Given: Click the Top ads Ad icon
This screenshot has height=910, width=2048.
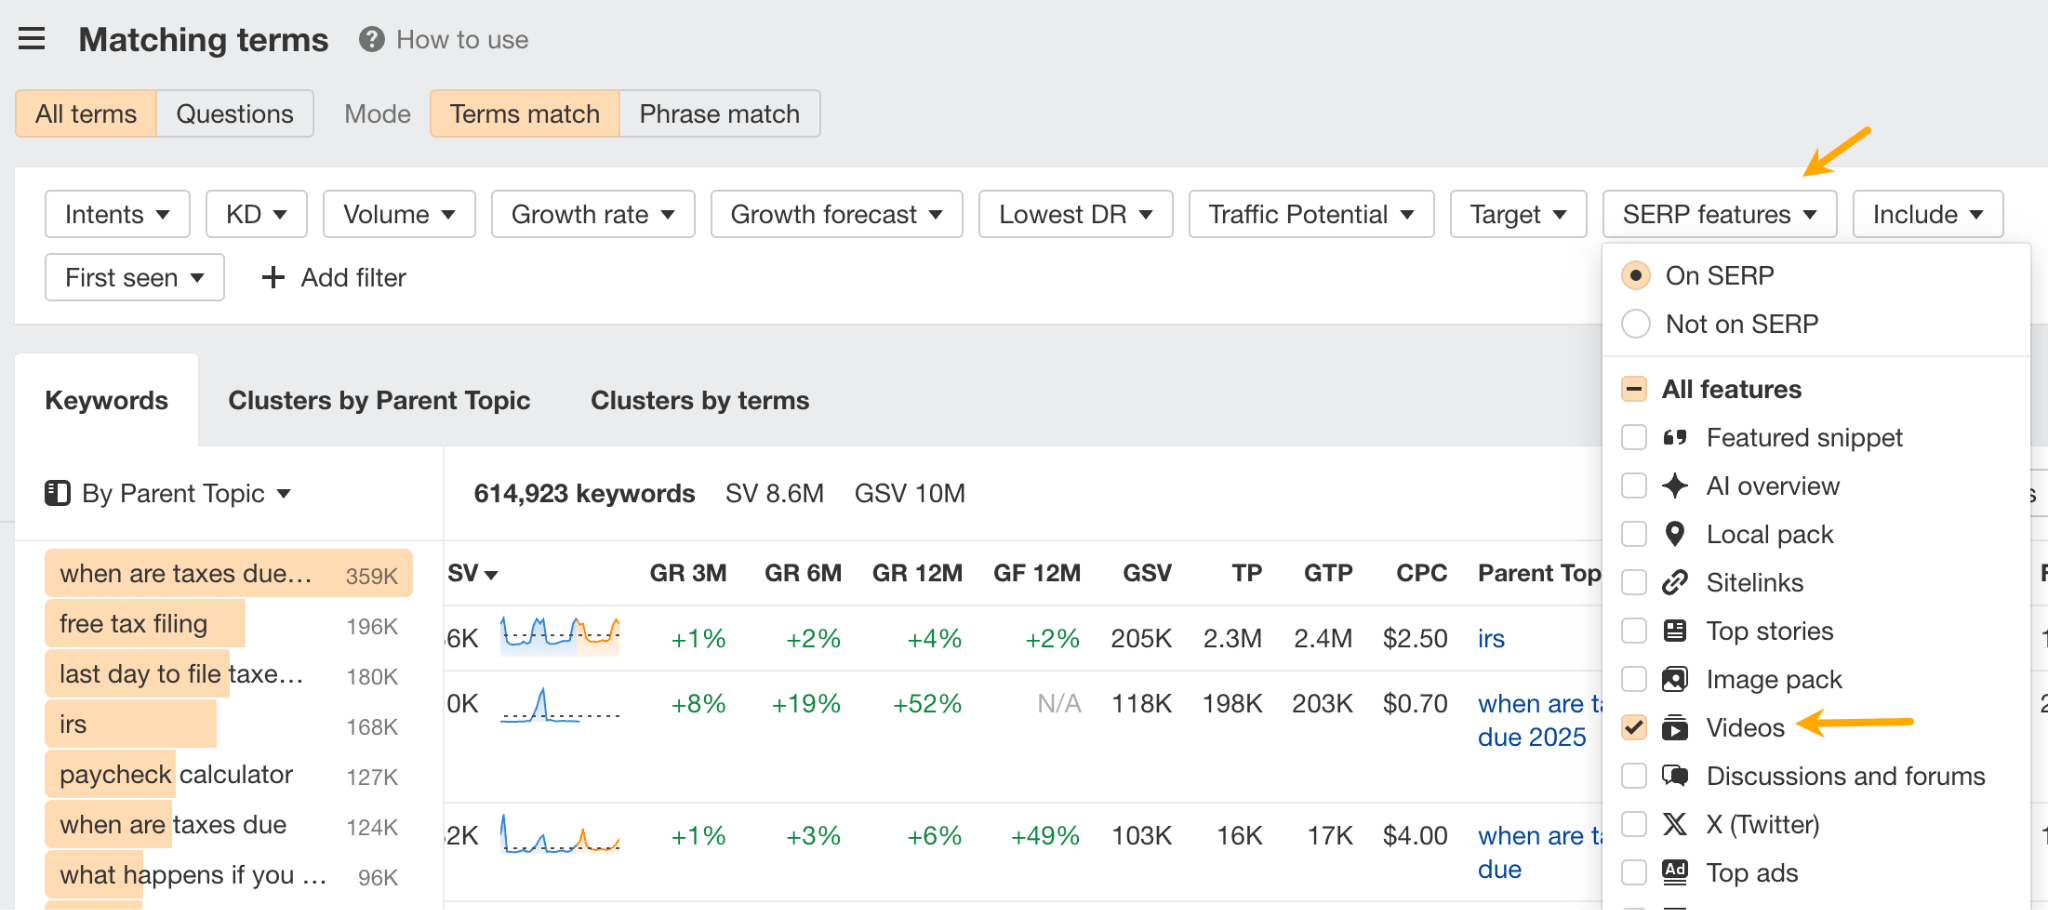Looking at the screenshot, I should click(1675, 872).
